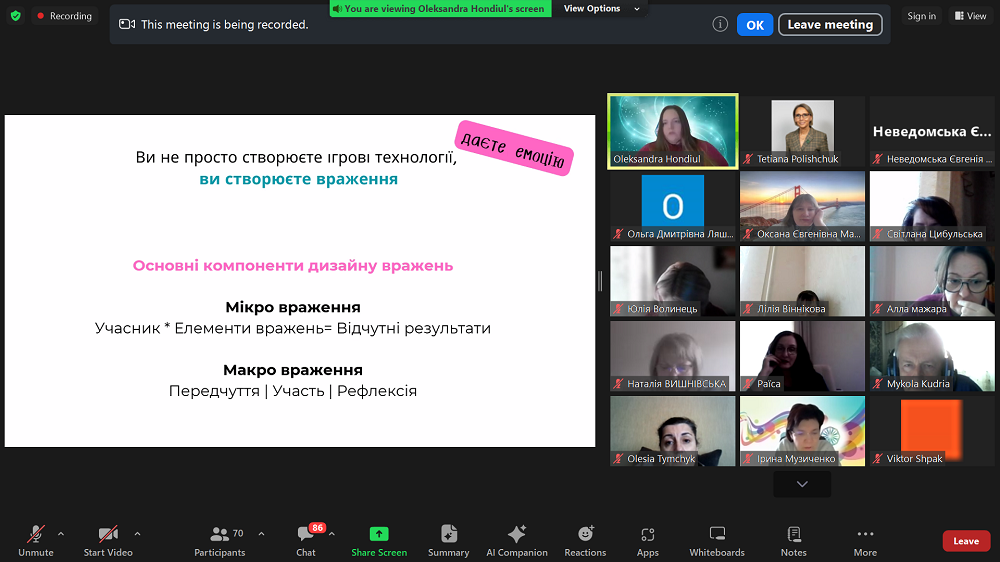Viewport: 1000px width, 562px height.
Task: Expand video options arrow beside Start Video
Action: [137, 533]
